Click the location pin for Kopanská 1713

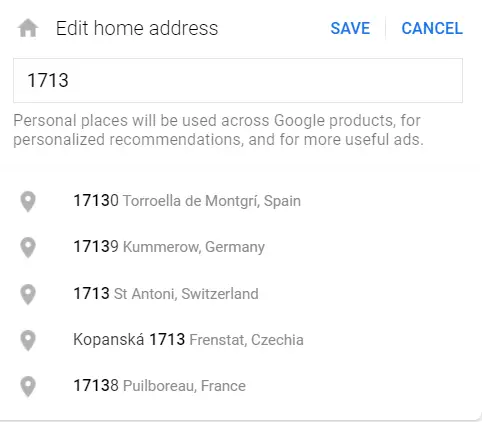coord(28,340)
